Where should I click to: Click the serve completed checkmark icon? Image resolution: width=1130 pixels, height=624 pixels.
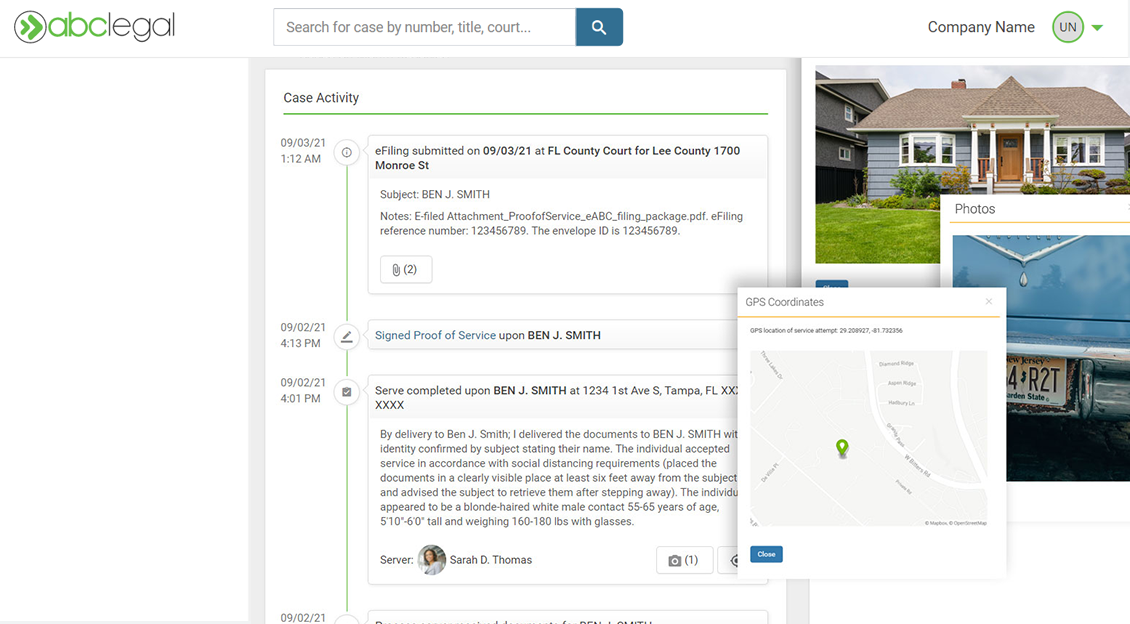coord(347,392)
